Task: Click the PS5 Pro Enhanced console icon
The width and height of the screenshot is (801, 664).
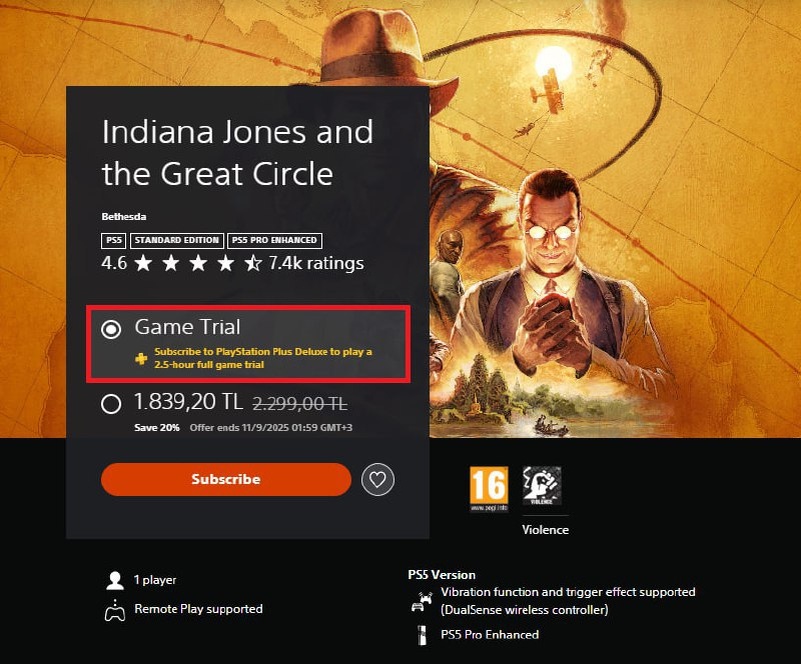Action: pos(422,635)
